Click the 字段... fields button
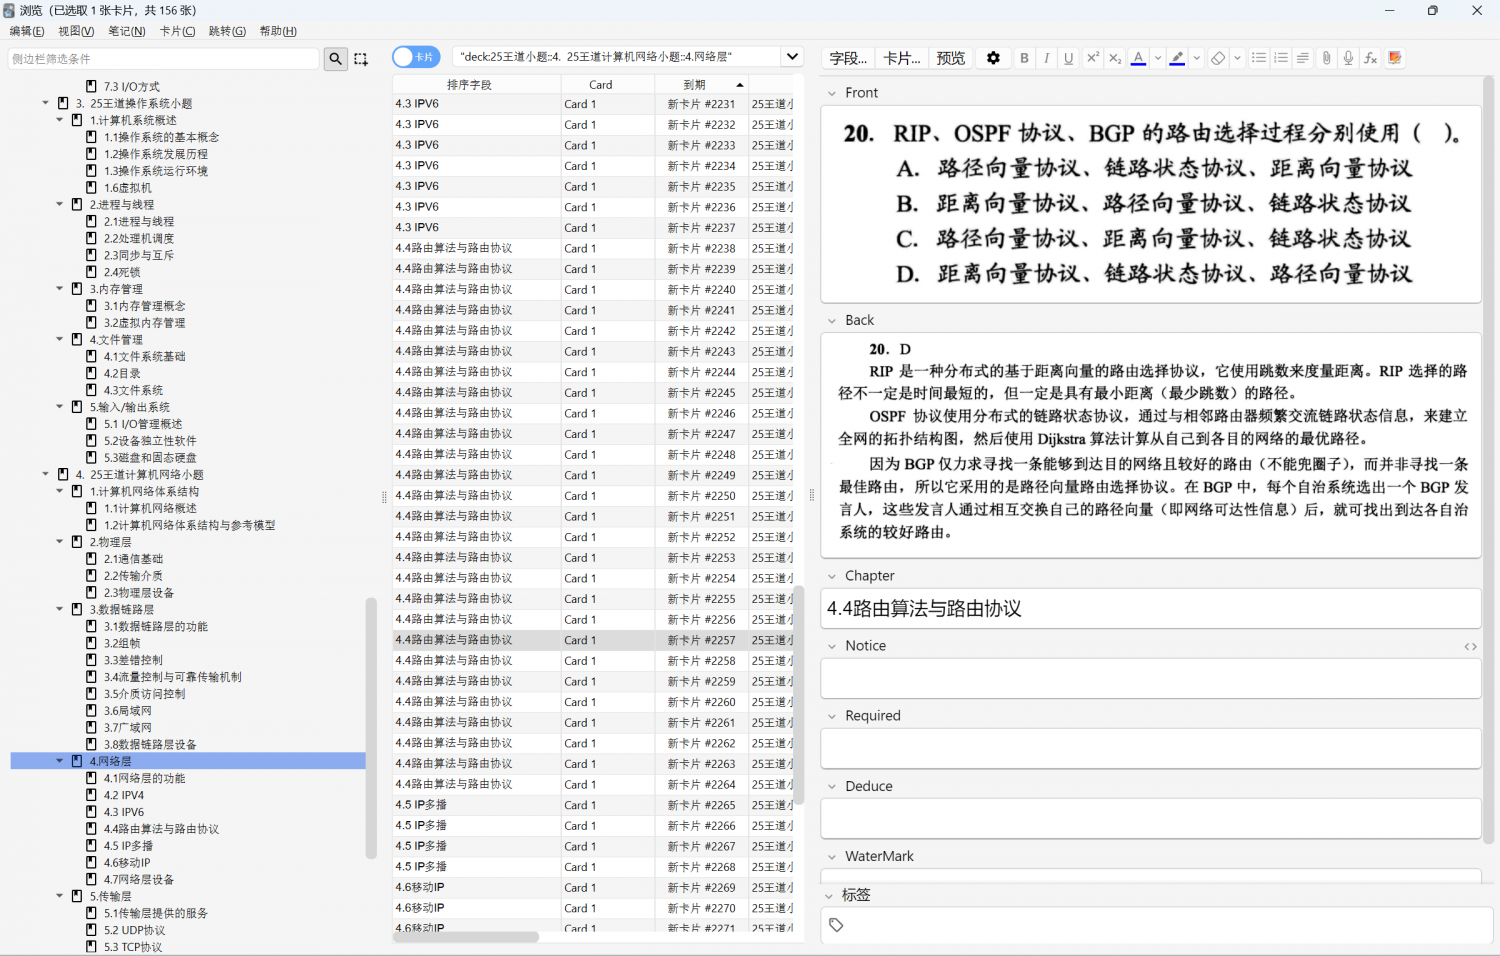Screen dimensions: 1500x956 click(x=848, y=58)
